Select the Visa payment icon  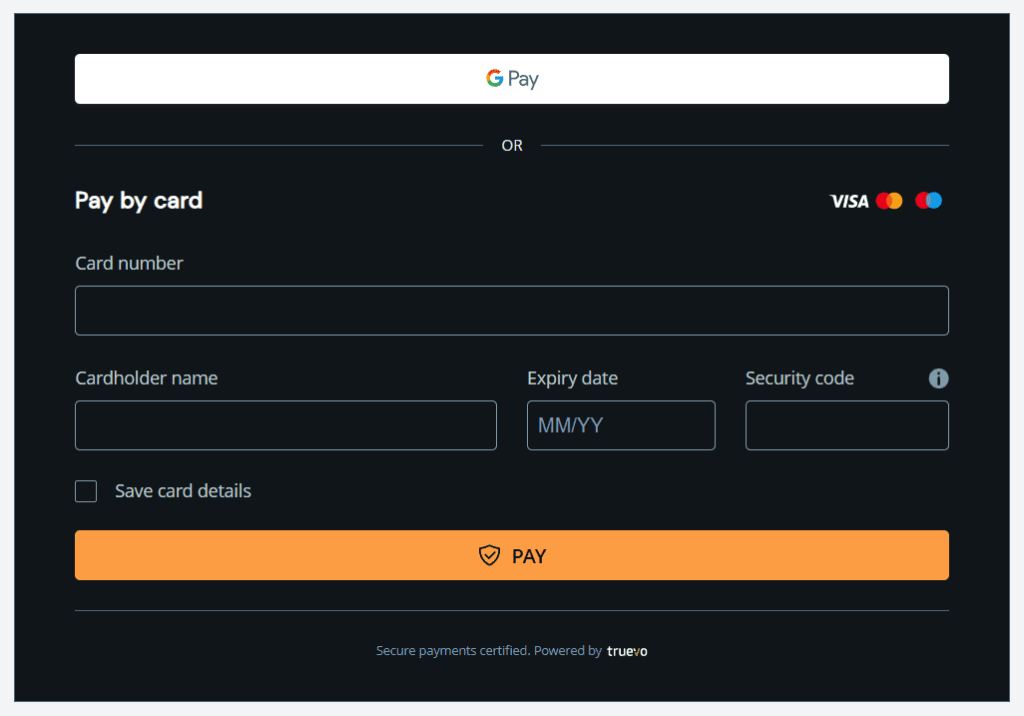[847, 200]
